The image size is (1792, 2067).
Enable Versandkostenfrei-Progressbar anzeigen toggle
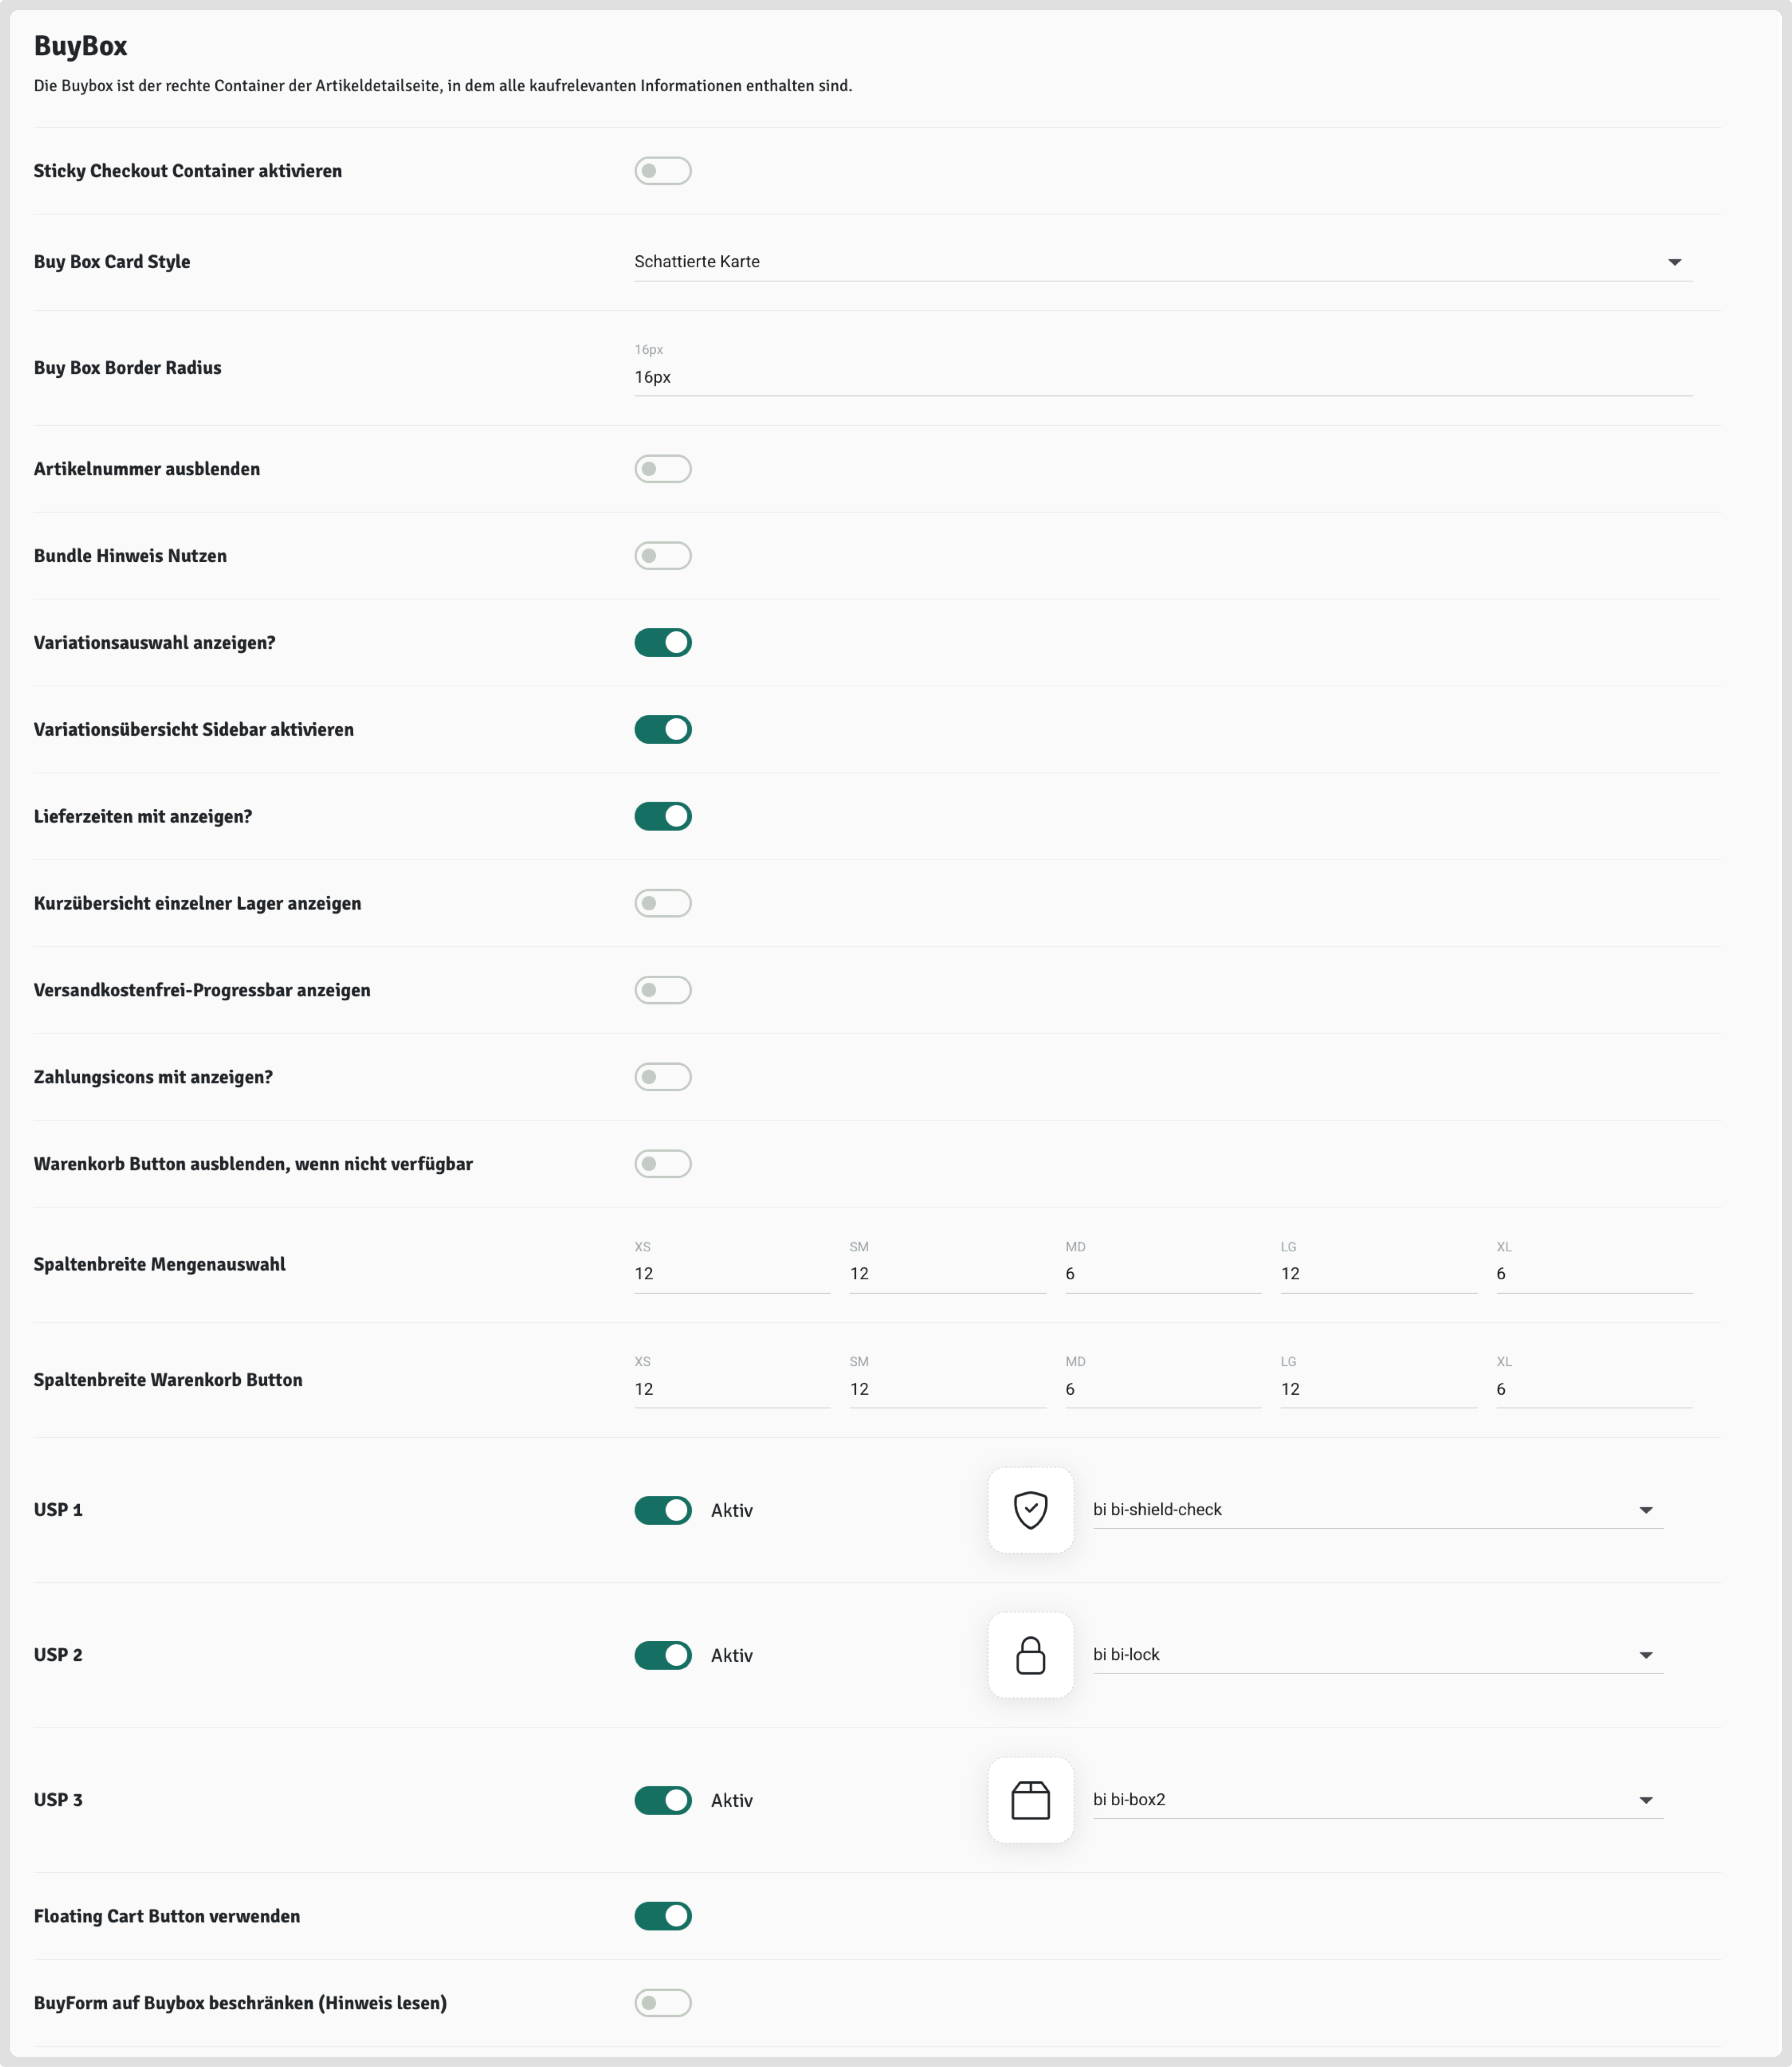click(x=662, y=990)
